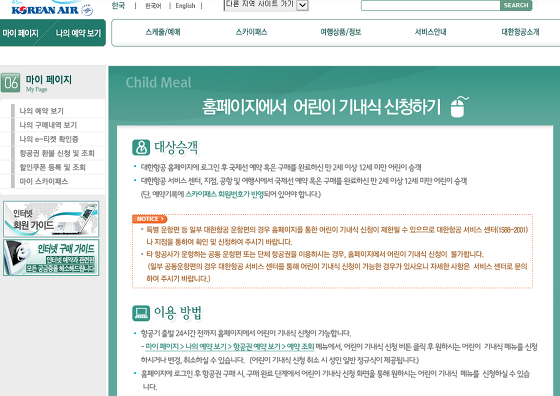560x396 pixels.
Task: Click the Korean Air logo
Action: 52,9
